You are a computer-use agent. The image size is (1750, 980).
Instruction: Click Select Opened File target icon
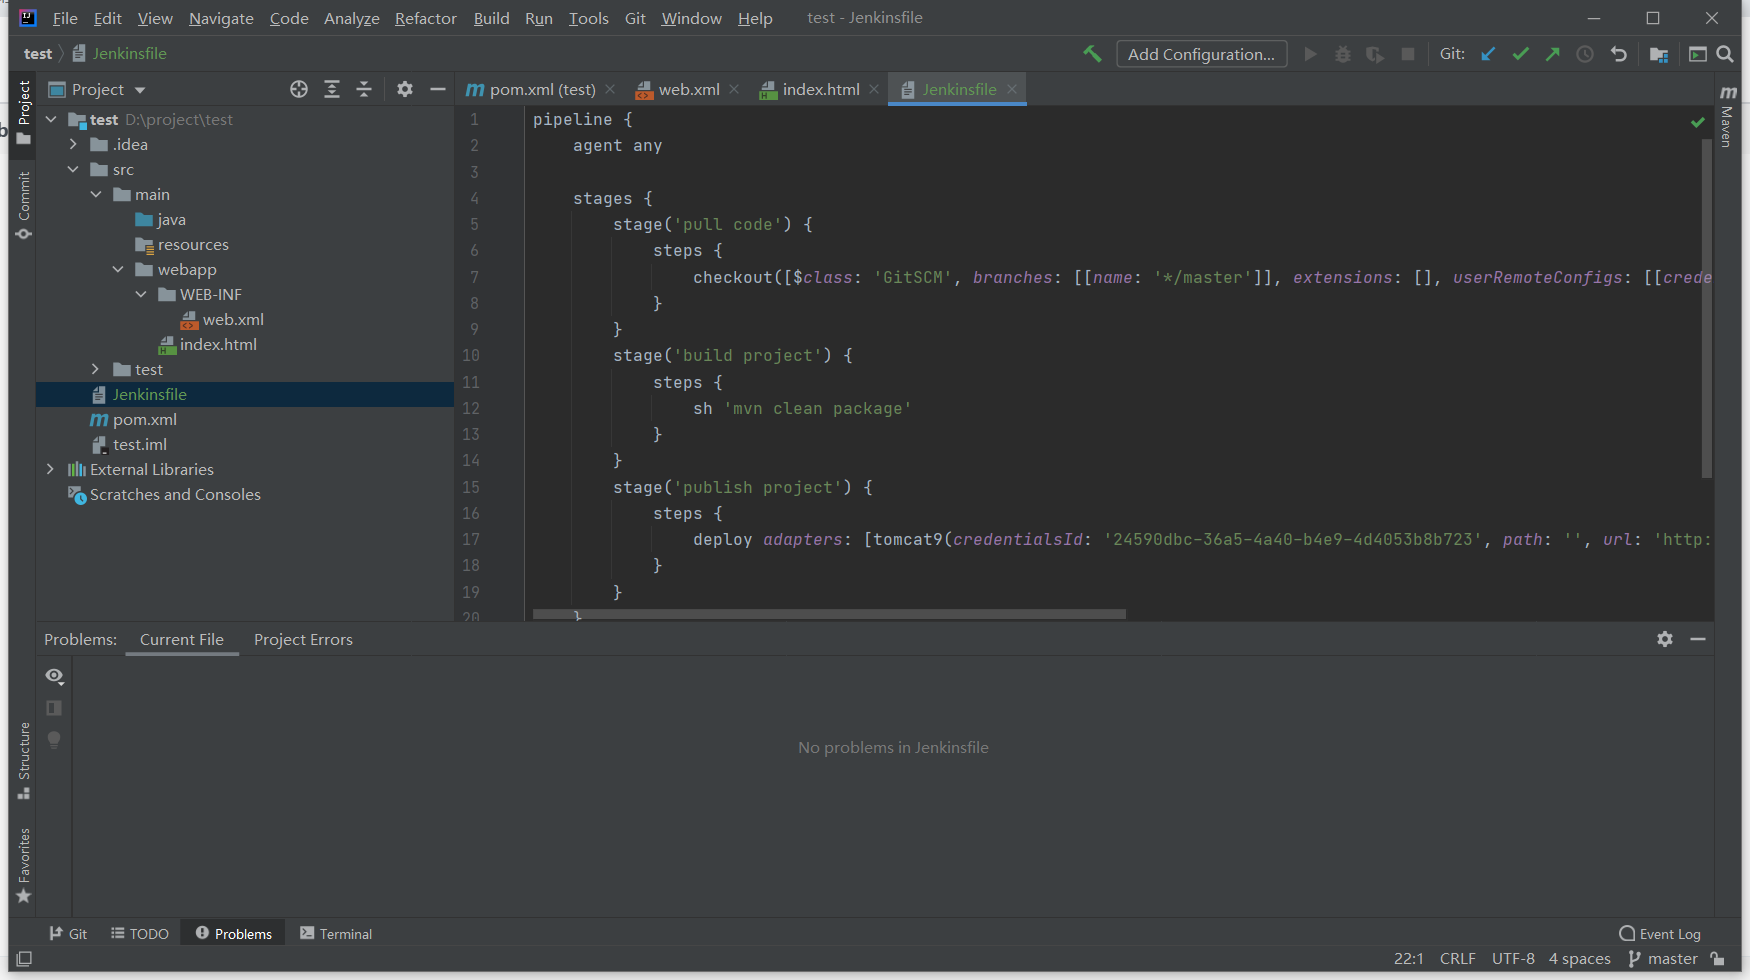point(299,89)
